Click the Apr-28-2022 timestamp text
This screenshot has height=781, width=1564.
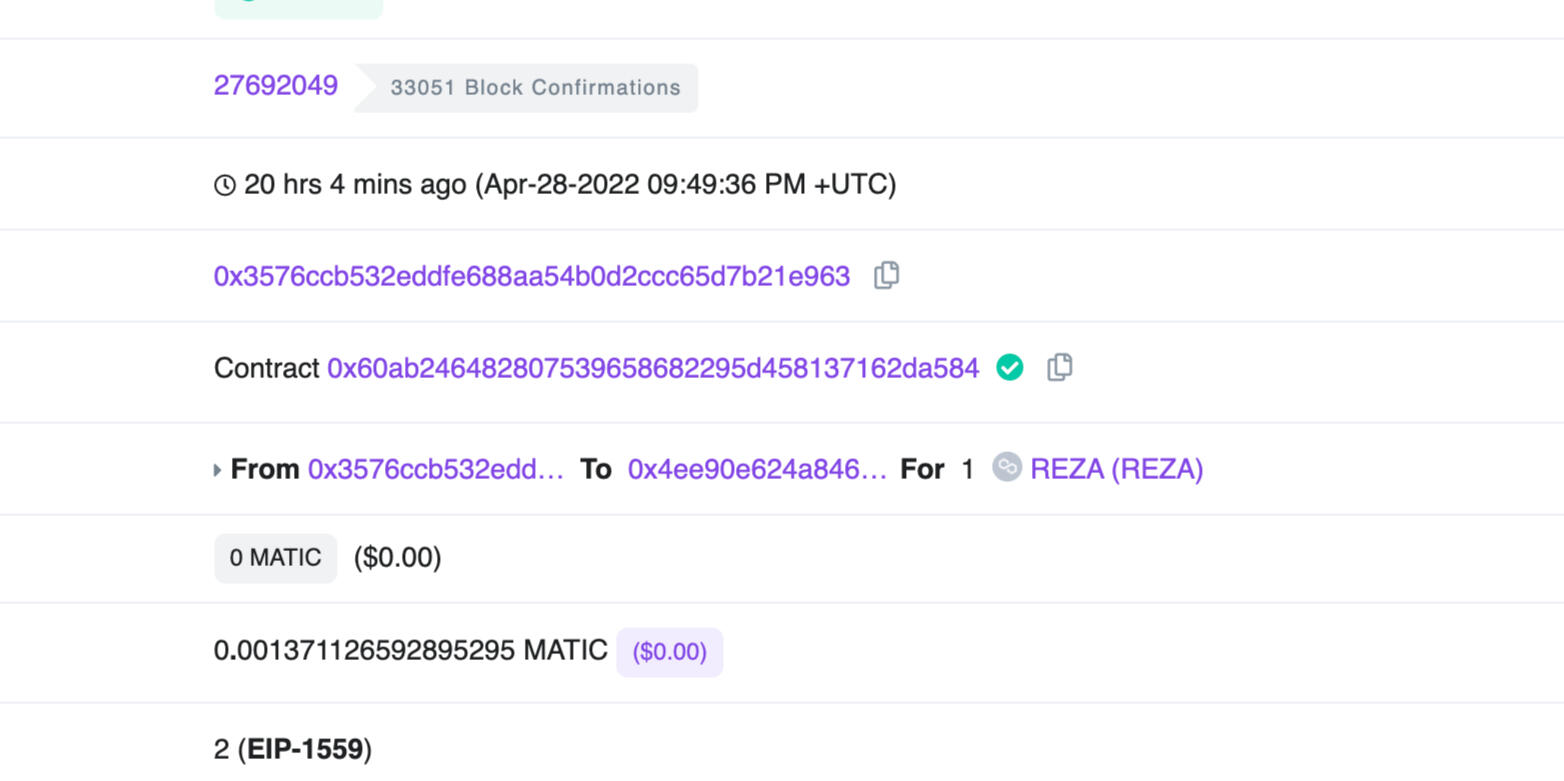[x=686, y=185]
